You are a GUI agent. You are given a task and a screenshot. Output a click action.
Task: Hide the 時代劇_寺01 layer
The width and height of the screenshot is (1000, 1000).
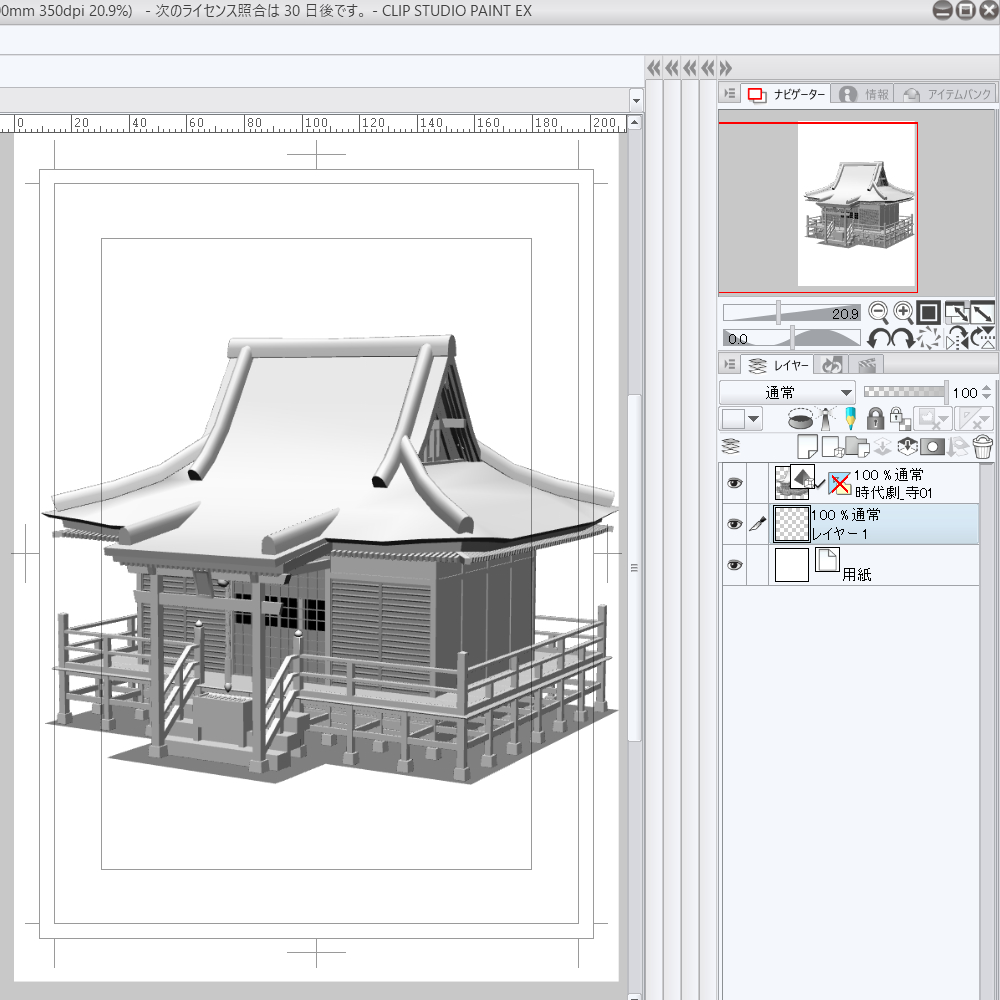coord(735,483)
